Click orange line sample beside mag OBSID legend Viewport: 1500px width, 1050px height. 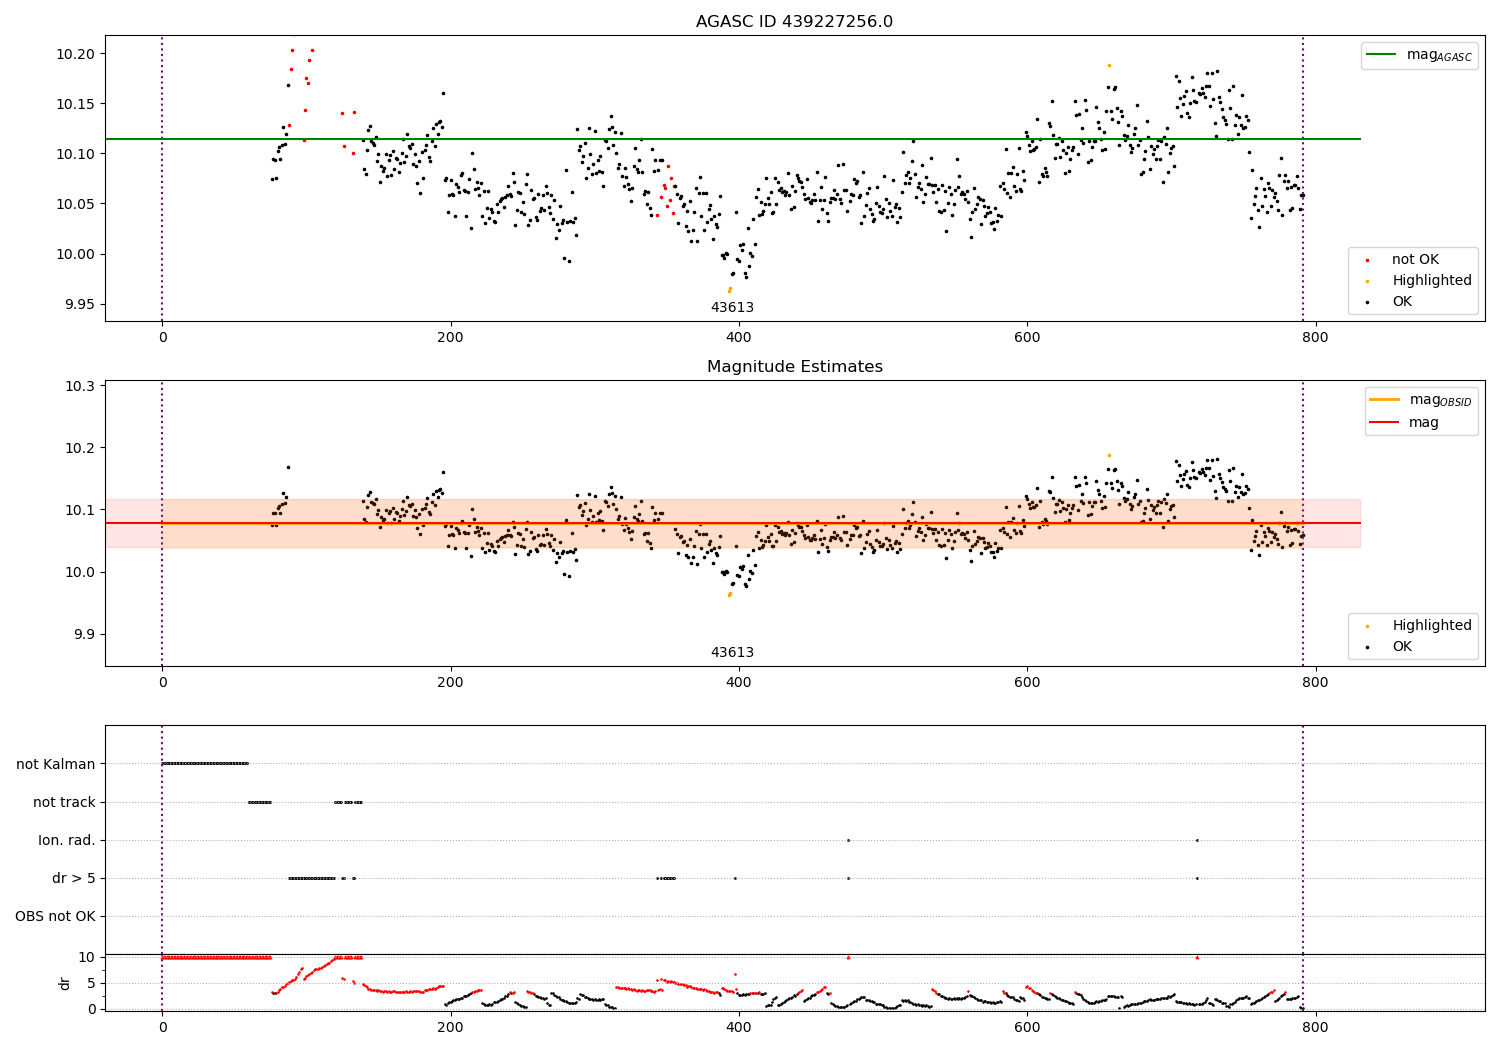pyautogui.click(x=1385, y=400)
